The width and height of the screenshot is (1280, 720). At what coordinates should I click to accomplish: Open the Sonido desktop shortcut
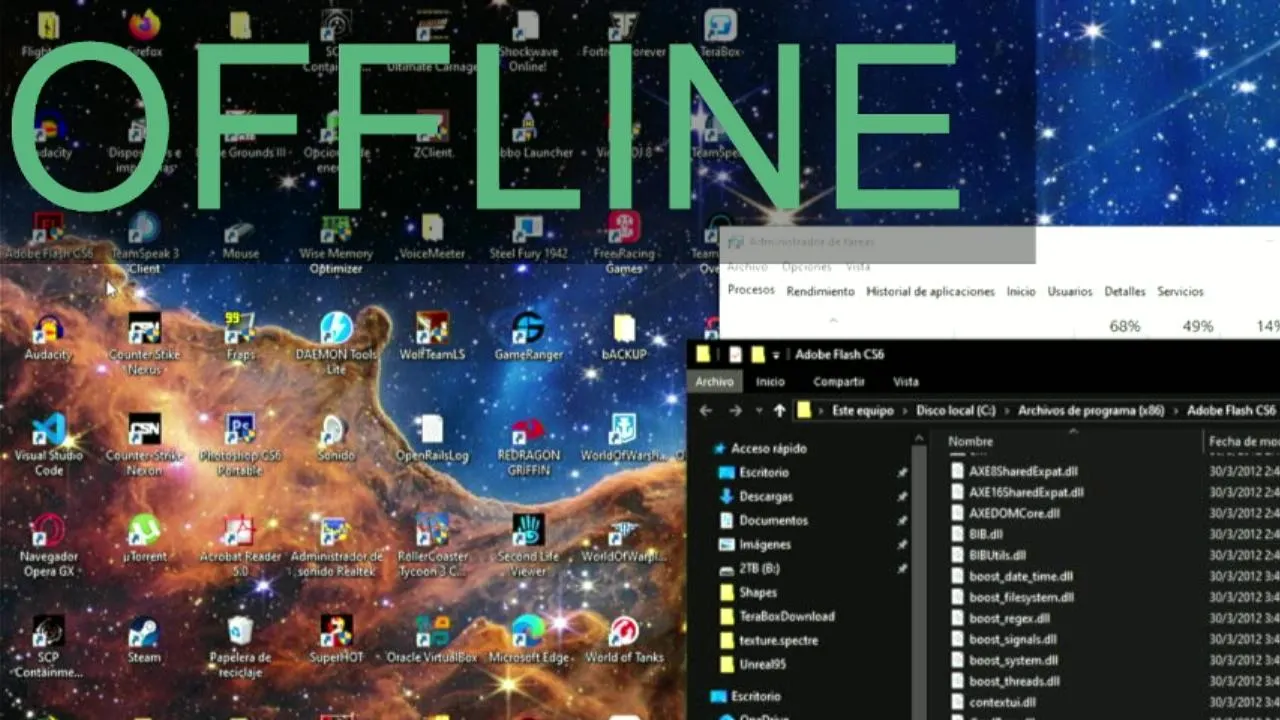[x=336, y=437]
